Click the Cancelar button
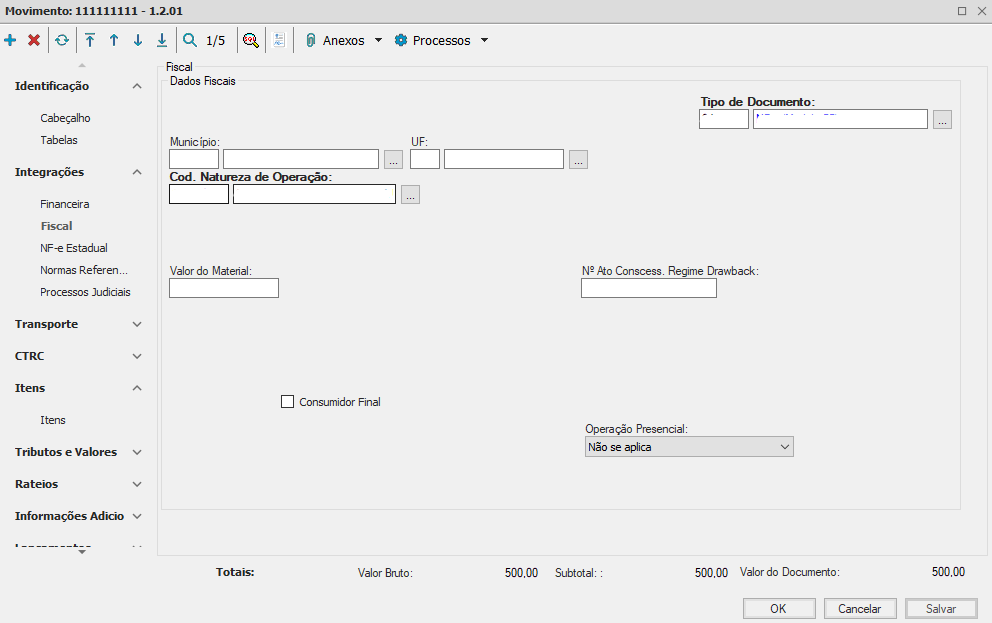The image size is (992, 623). (860, 609)
